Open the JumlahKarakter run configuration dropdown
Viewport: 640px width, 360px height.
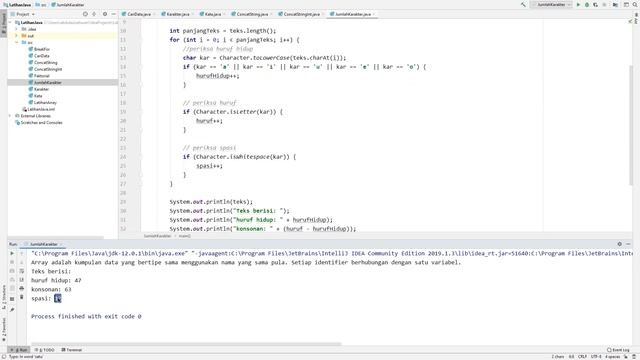pyautogui.click(x=551, y=4)
